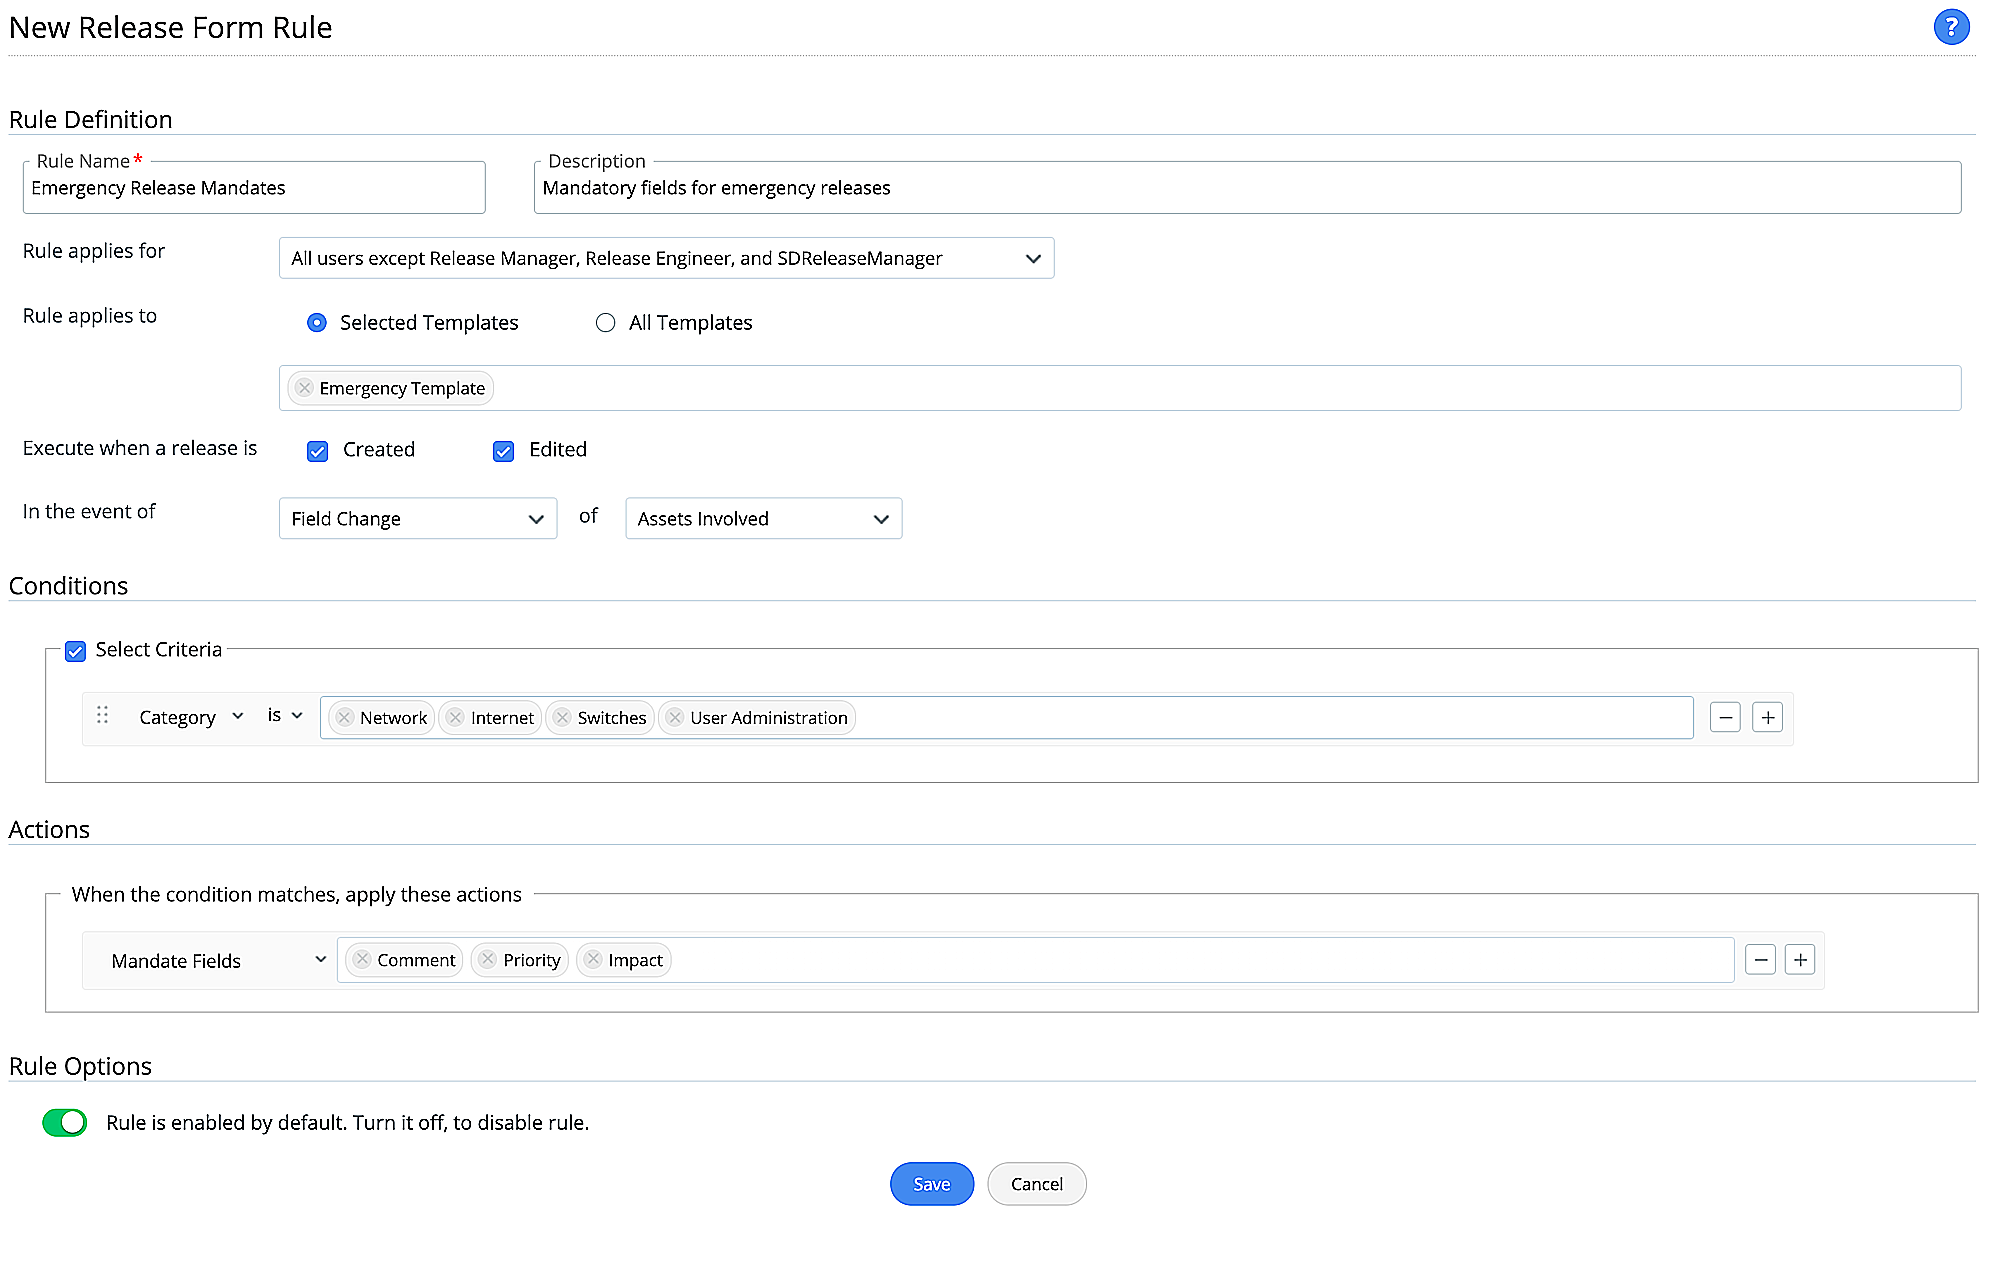Image resolution: width=2000 pixels, height=1279 pixels.
Task: Delete the Mandate Fields action row
Action: 1760,961
